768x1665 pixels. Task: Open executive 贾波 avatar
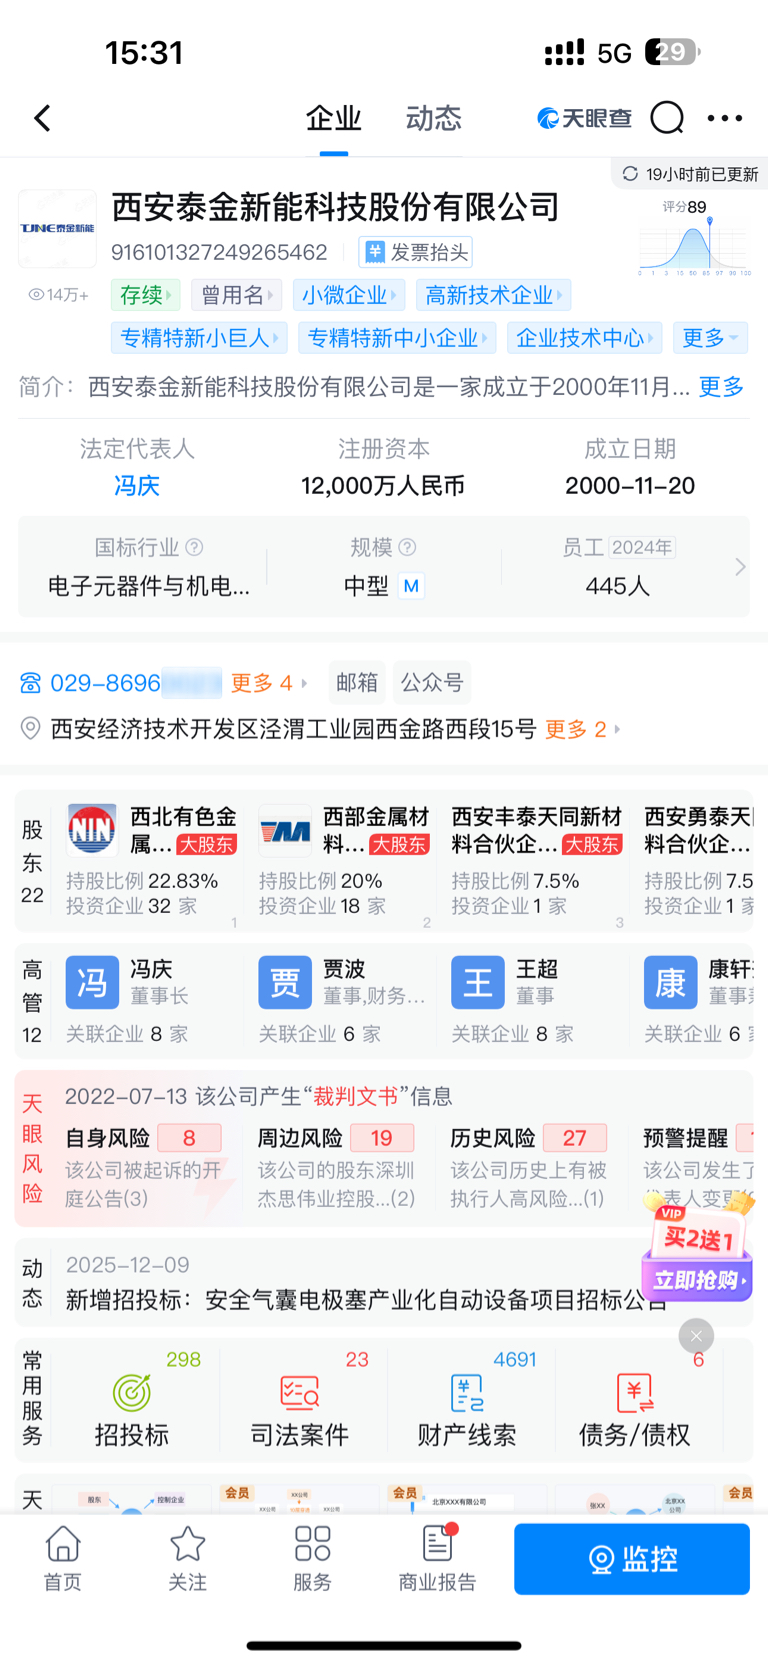285,983
